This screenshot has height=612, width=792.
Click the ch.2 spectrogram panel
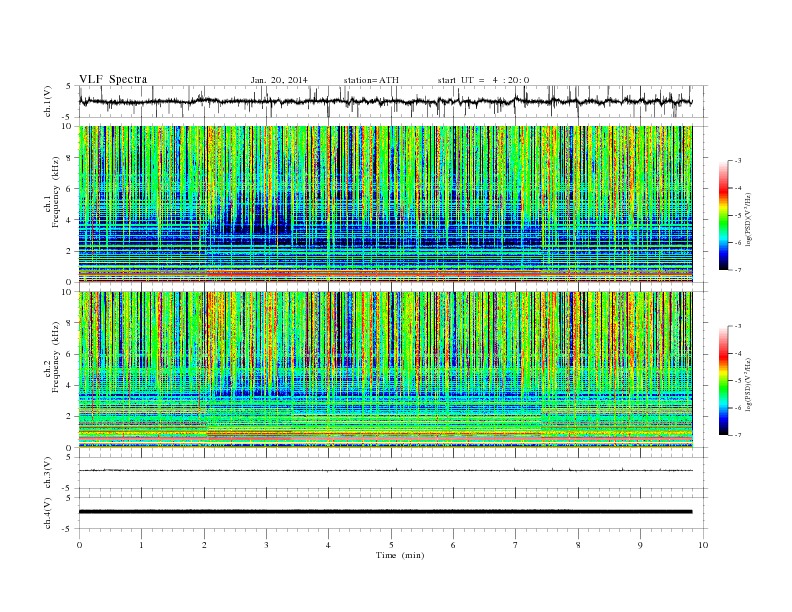point(385,370)
